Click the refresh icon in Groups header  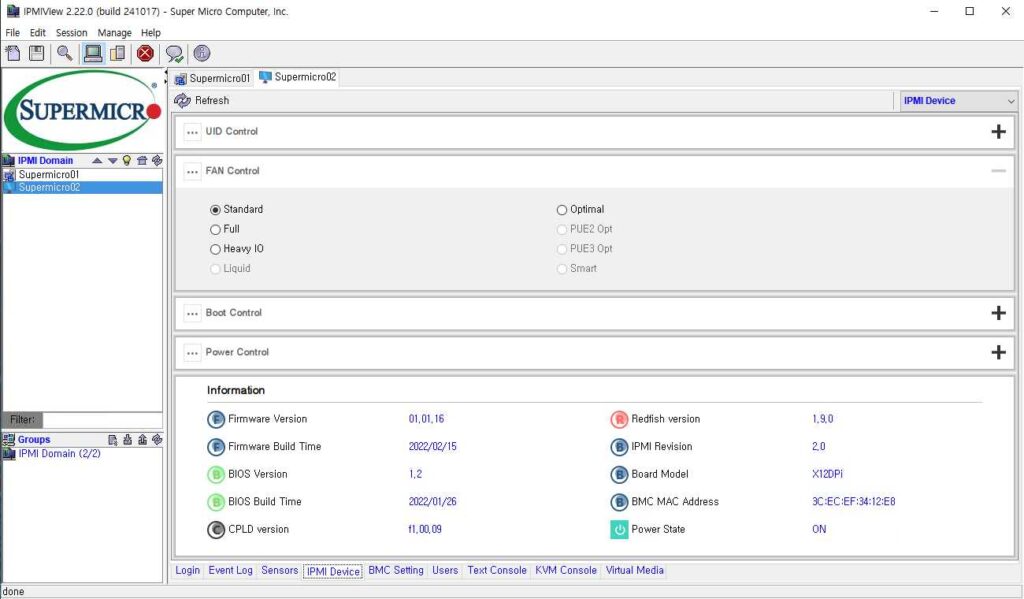157,440
